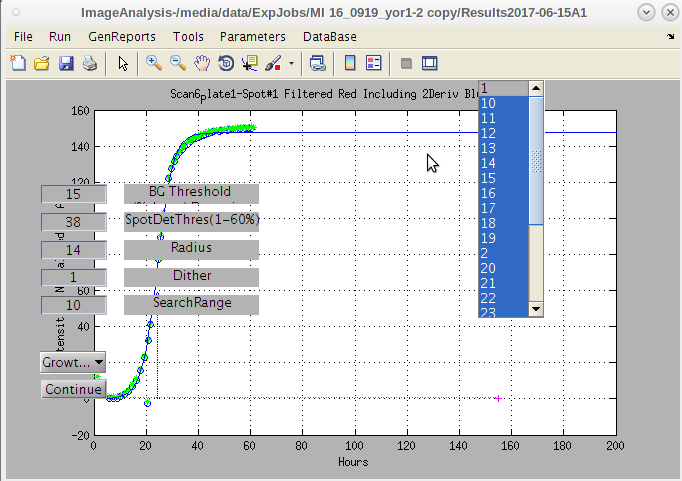Select the Zoom Out magnifier tool
The width and height of the screenshot is (682, 481).
pyautogui.click(x=178, y=63)
